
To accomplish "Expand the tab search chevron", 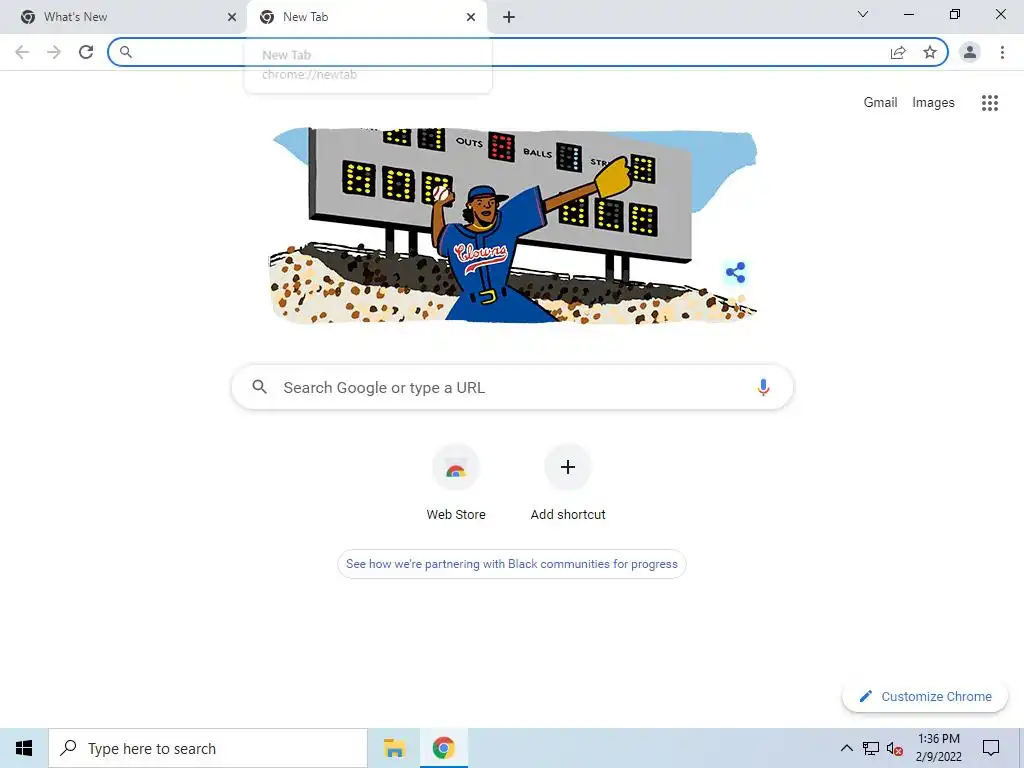I will tap(863, 14).
